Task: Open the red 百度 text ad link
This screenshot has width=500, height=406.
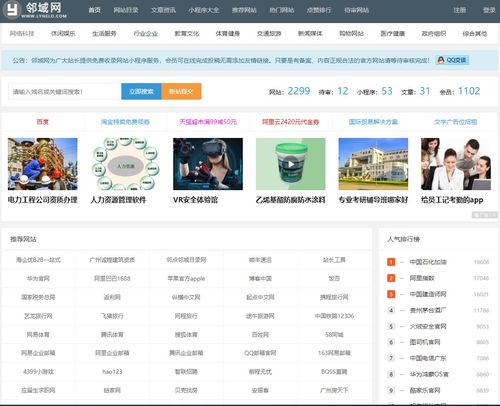Action: [x=42, y=122]
